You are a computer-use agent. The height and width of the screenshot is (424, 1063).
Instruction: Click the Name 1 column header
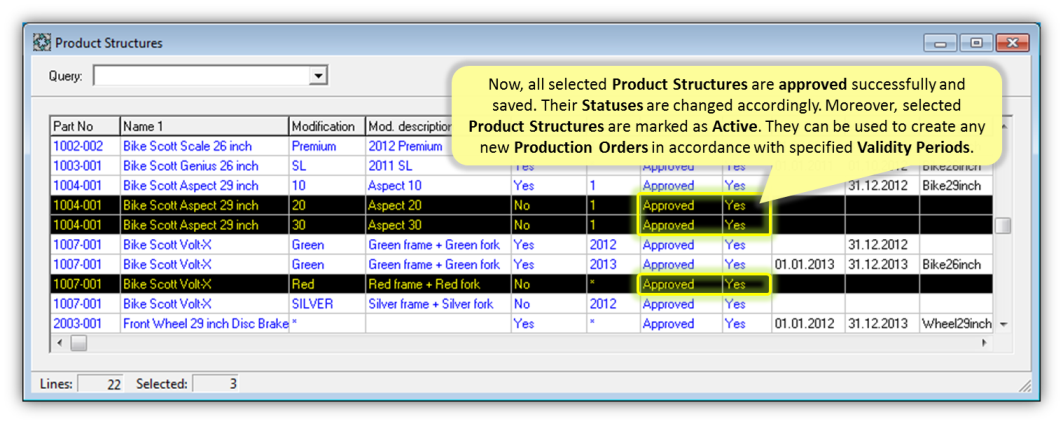pyautogui.click(x=205, y=126)
